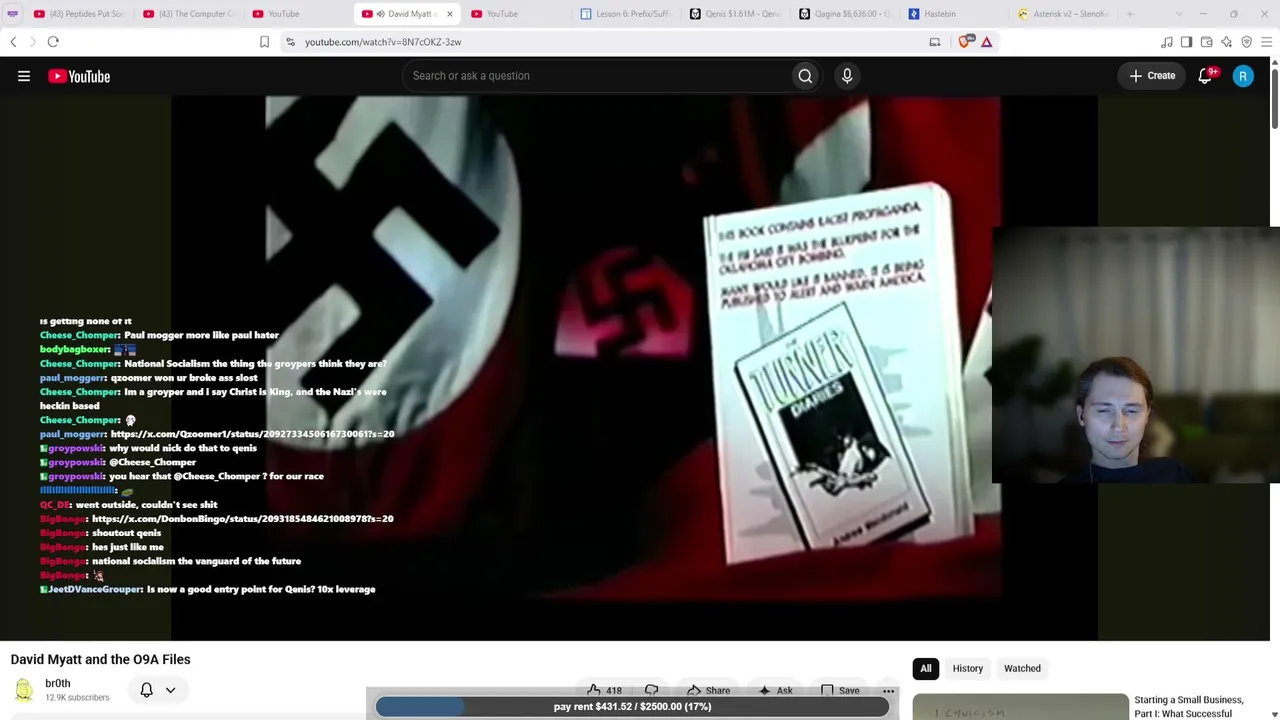
Task: Open YouTube notifications bell in header
Action: click(1205, 76)
